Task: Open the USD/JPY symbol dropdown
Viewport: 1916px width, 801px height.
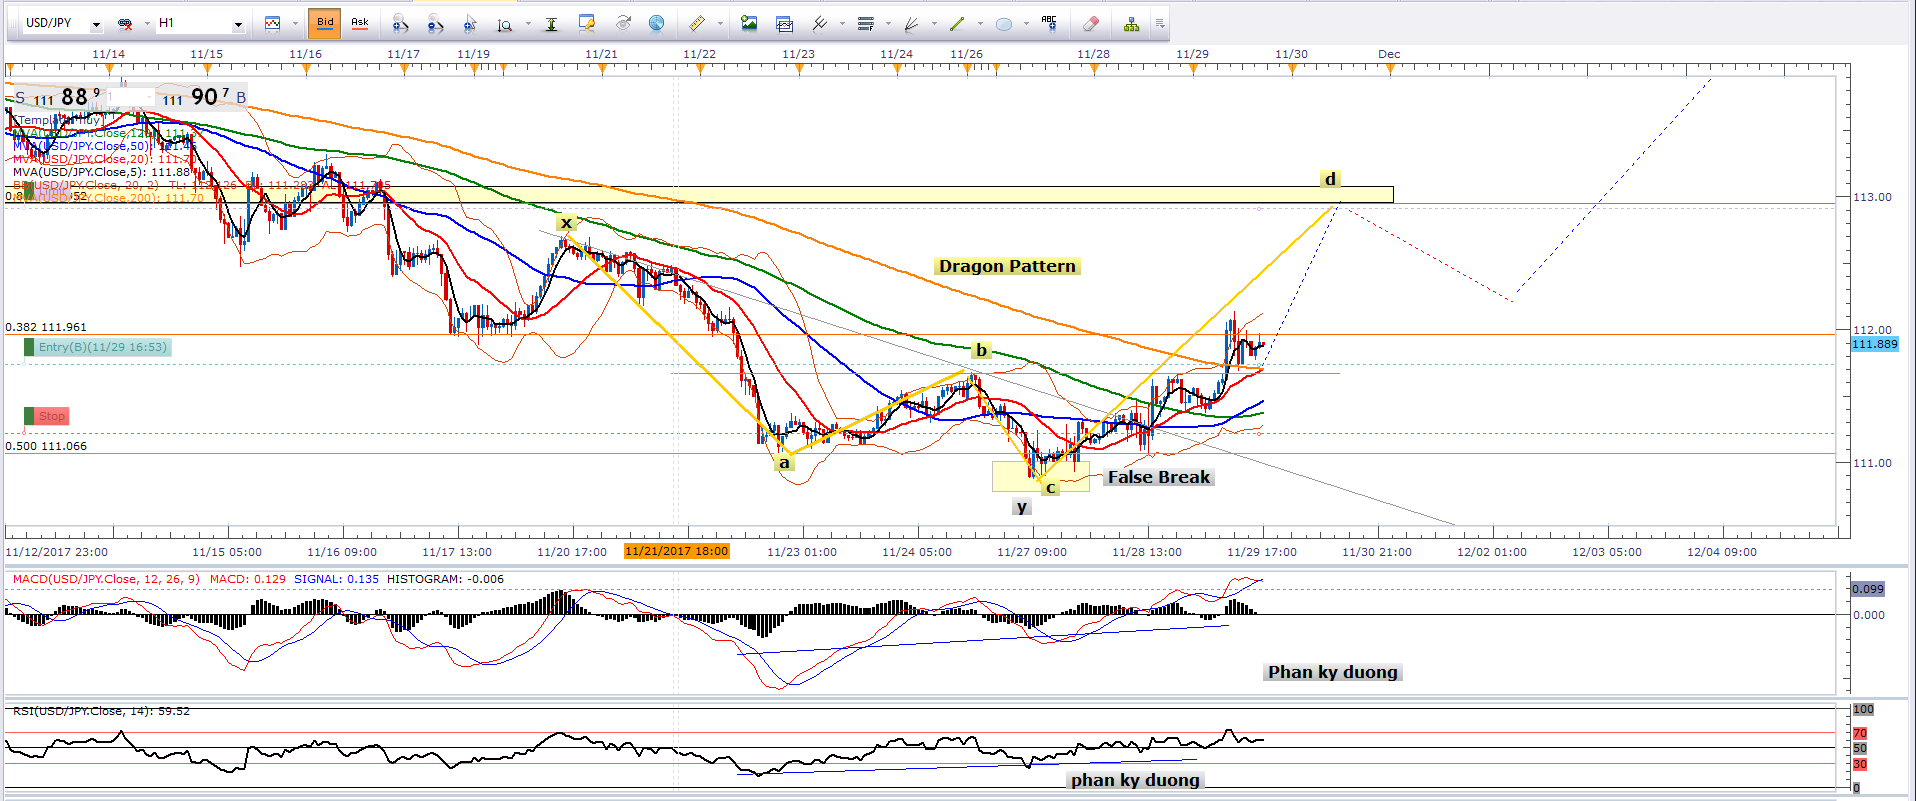Action: pyautogui.click(x=96, y=24)
